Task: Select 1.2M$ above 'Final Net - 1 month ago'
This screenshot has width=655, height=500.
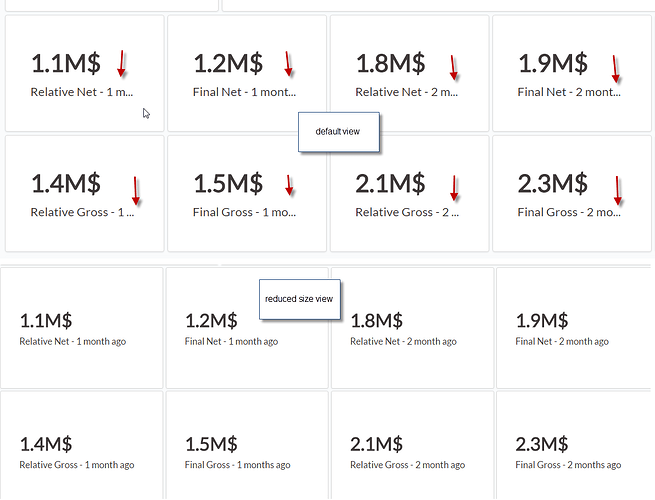Action: [211, 321]
